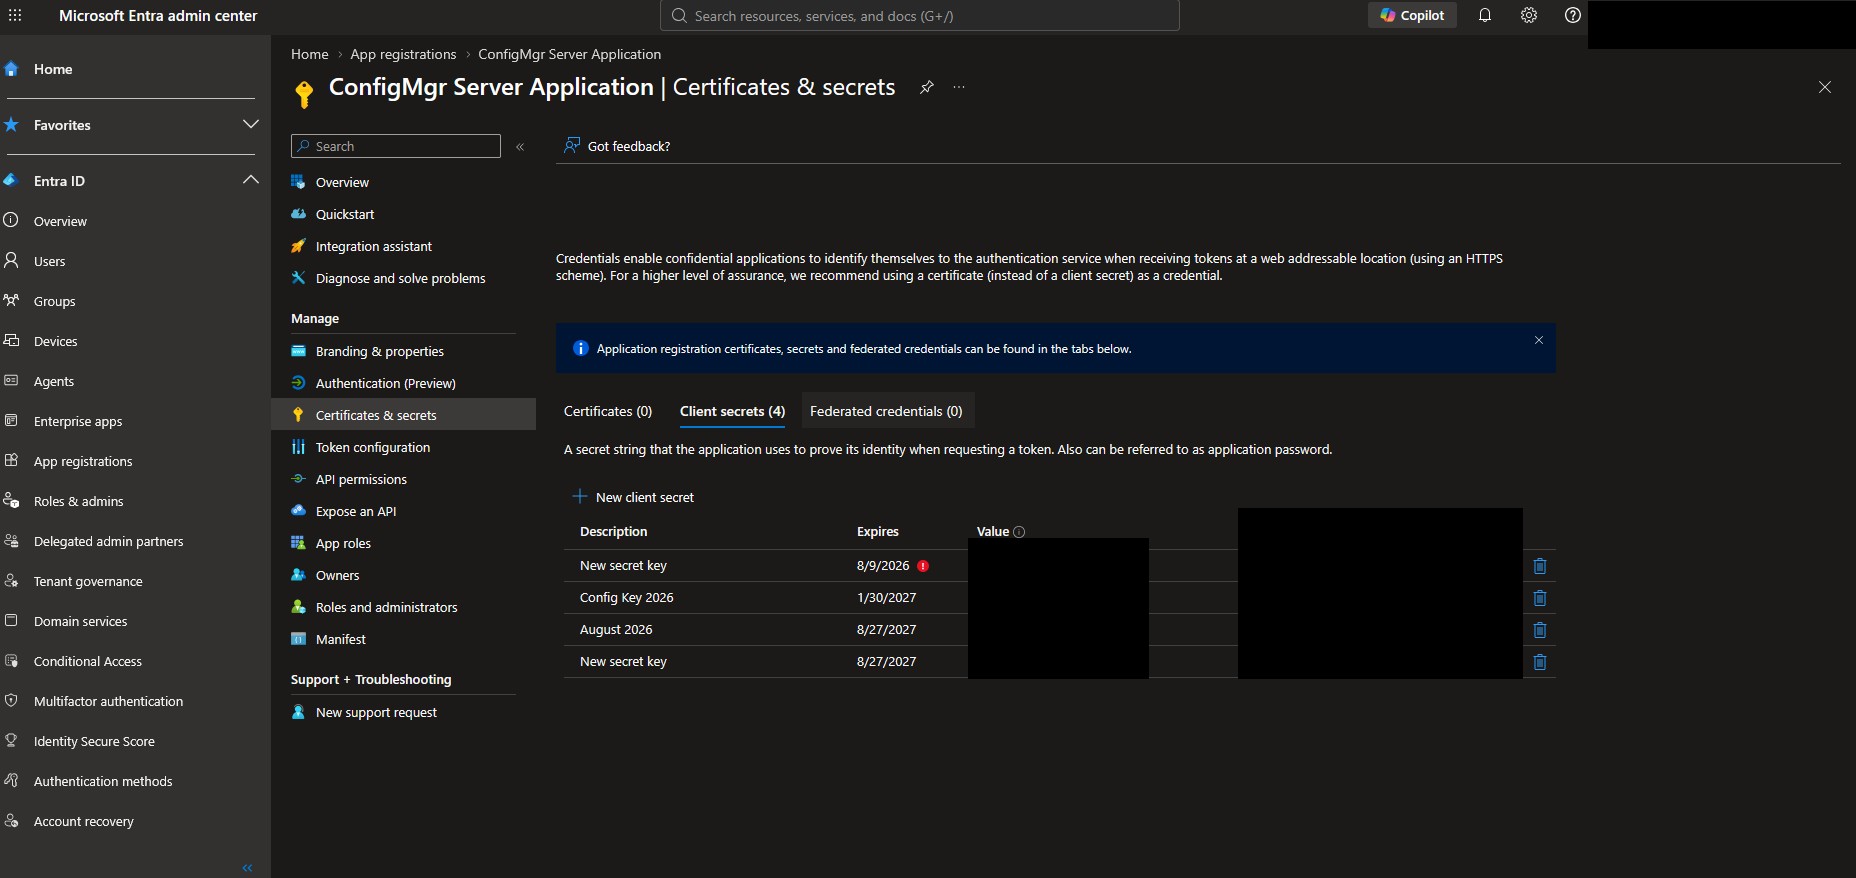Delete the secret expiring 8/9/2026
This screenshot has width=1856, height=878.
(1540, 566)
